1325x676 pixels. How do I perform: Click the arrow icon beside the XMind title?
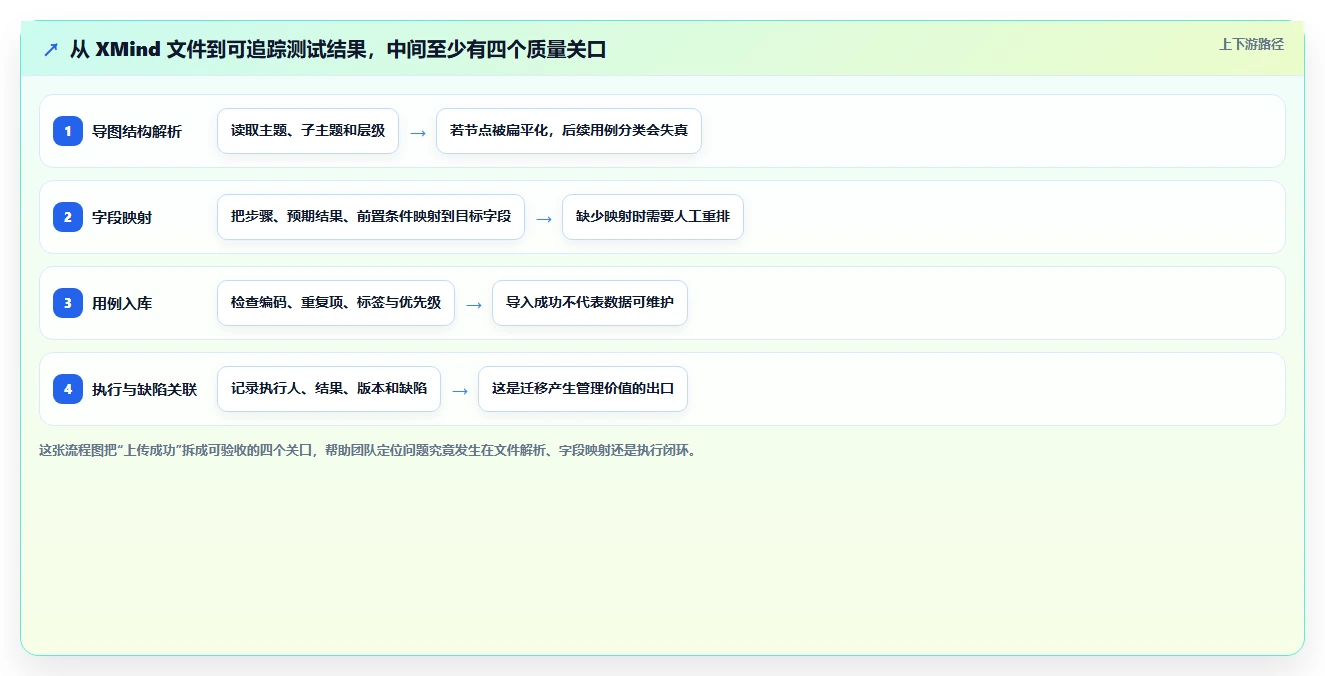coord(51,49)
